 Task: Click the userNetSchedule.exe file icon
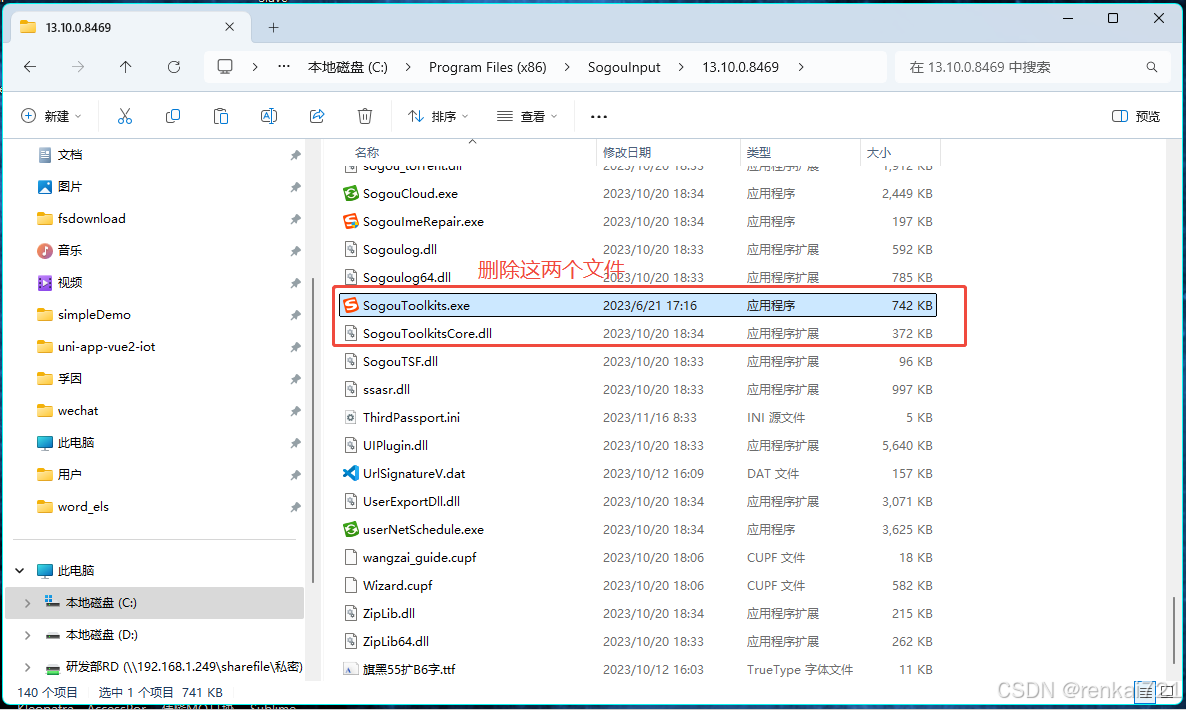tap(350, 529)
